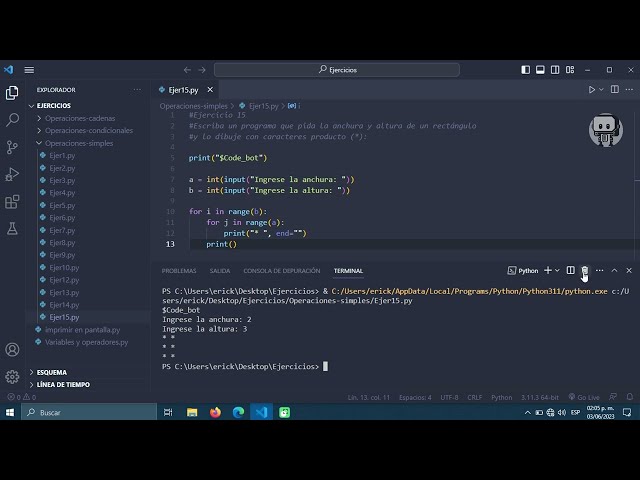Split the editor to the right

tap(615, 89)
